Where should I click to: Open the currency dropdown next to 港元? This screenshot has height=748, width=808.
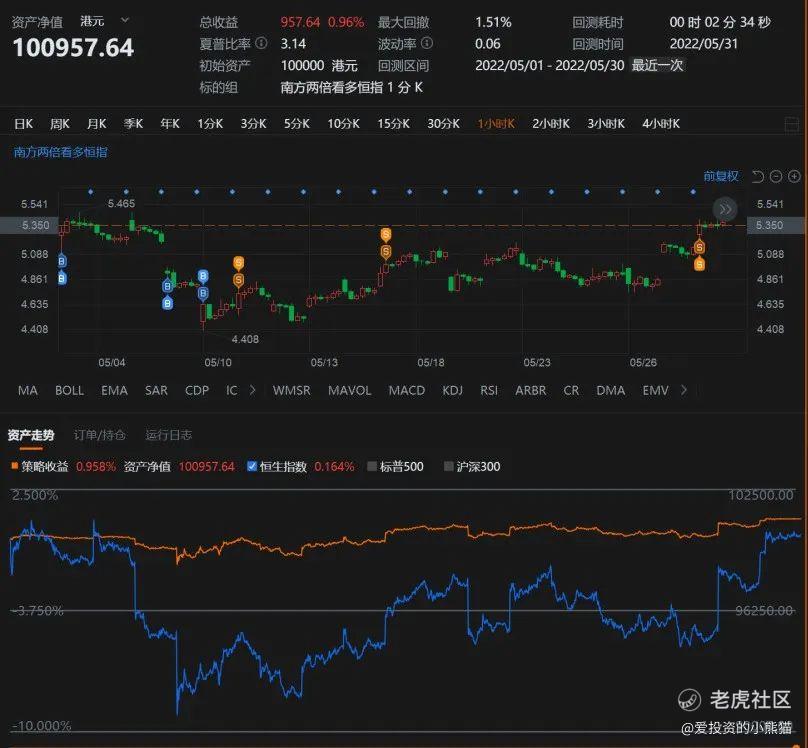point(125,21)
